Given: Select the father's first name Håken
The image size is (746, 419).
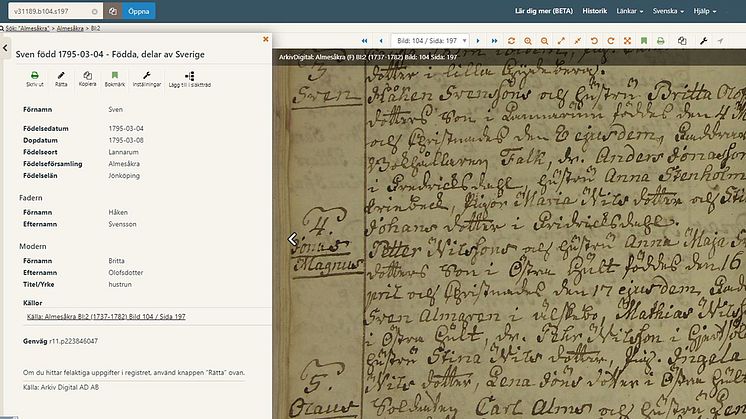Looking at the screenshot, I should pos(118,212).
